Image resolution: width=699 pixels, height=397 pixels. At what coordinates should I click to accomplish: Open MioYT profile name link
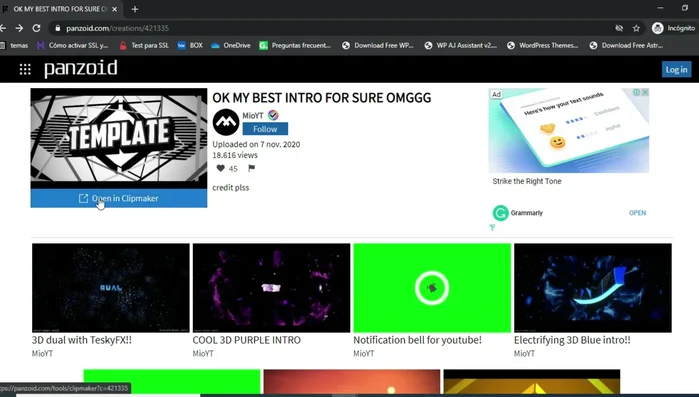253,115
